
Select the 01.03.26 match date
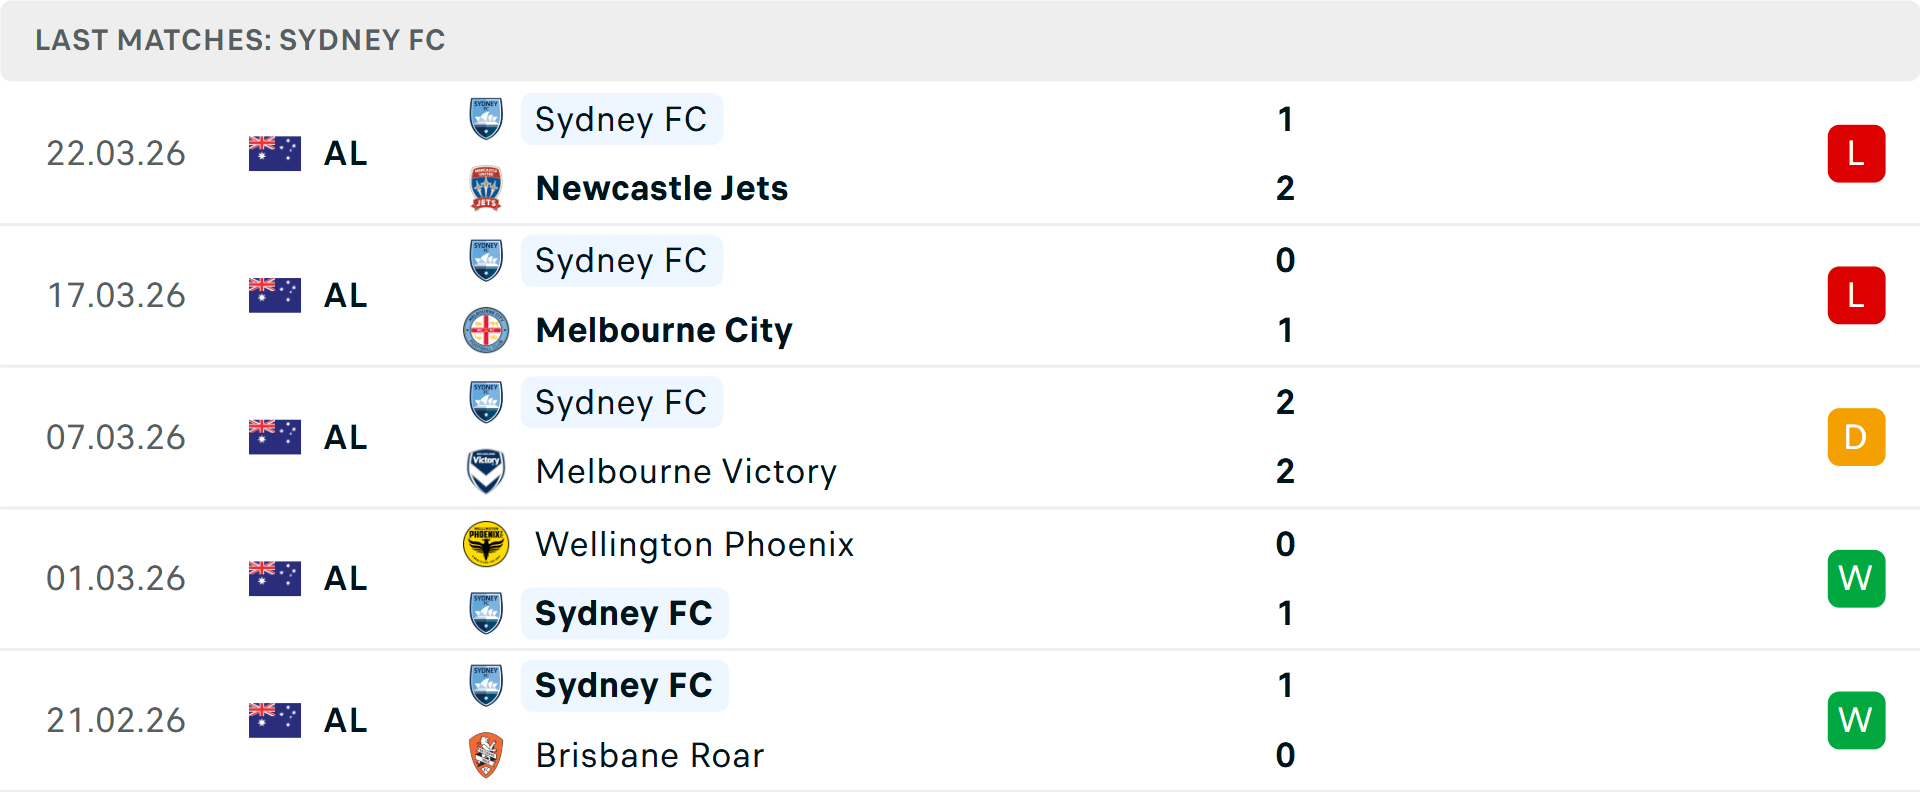116,578
